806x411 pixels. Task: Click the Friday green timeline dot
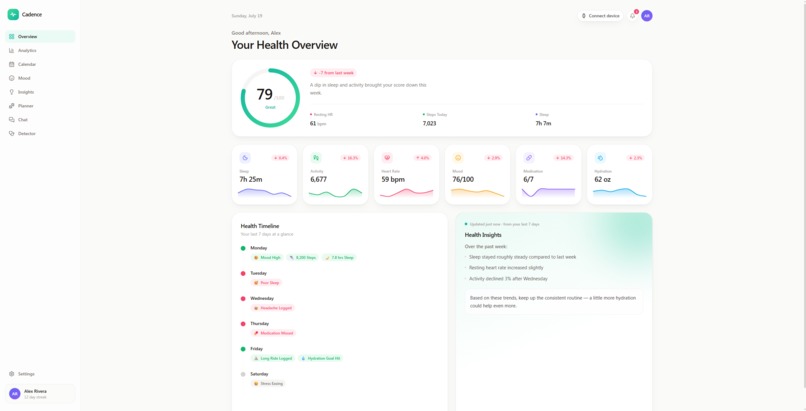(243, 349)
